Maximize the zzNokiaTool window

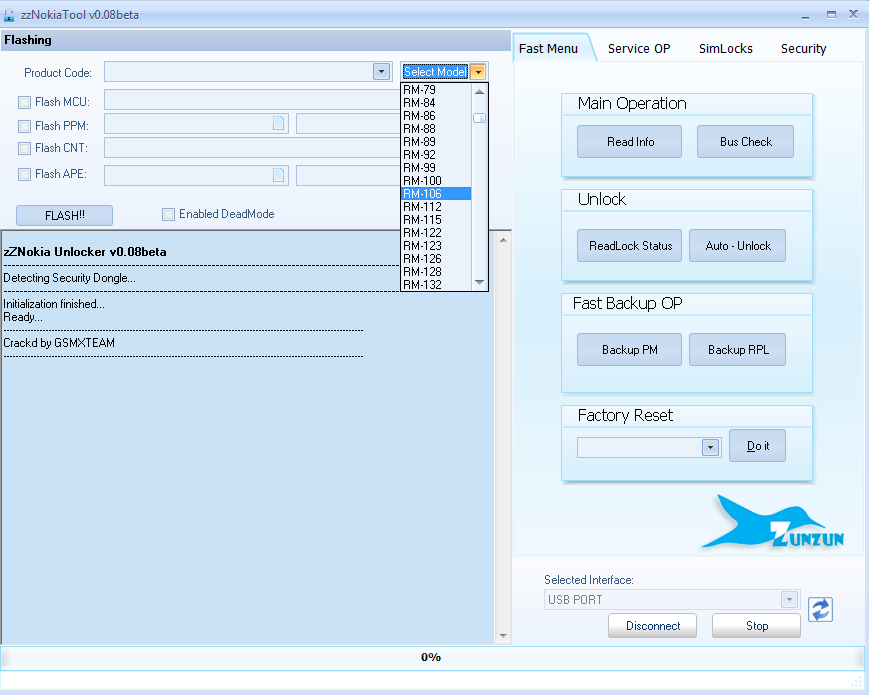click(x=831, y=15)
